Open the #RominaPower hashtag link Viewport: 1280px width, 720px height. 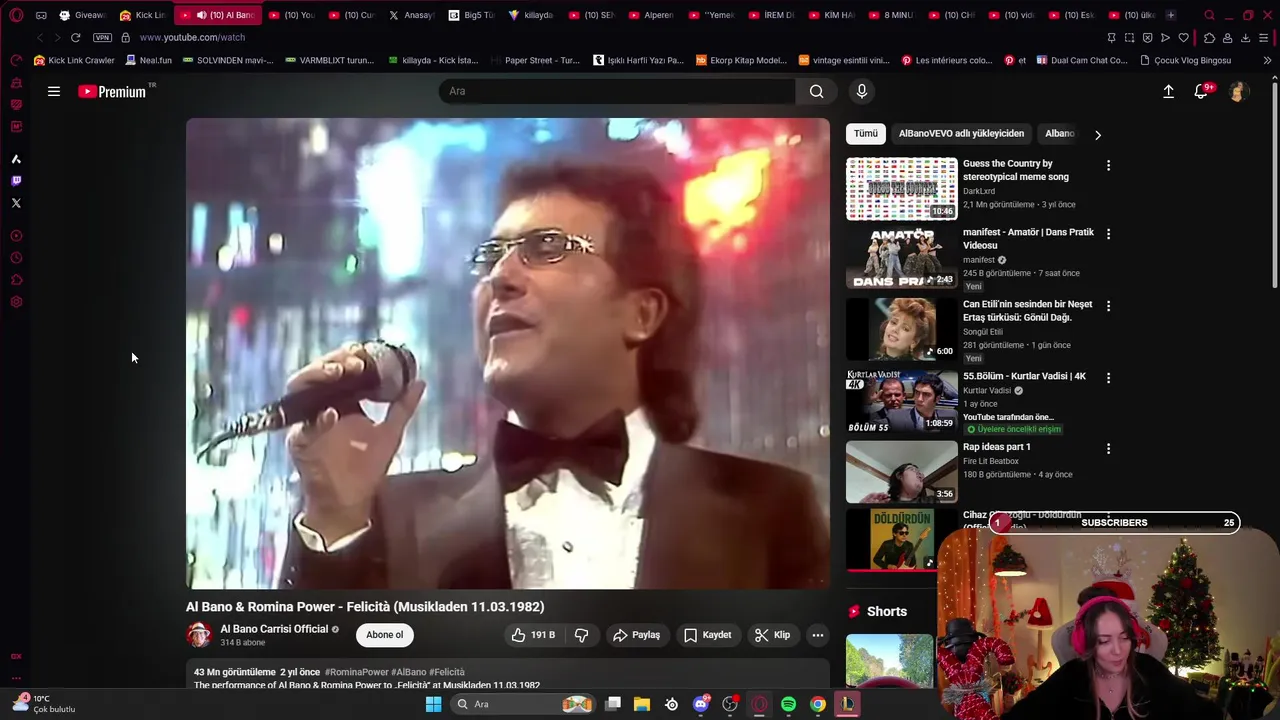coord(356,672)
